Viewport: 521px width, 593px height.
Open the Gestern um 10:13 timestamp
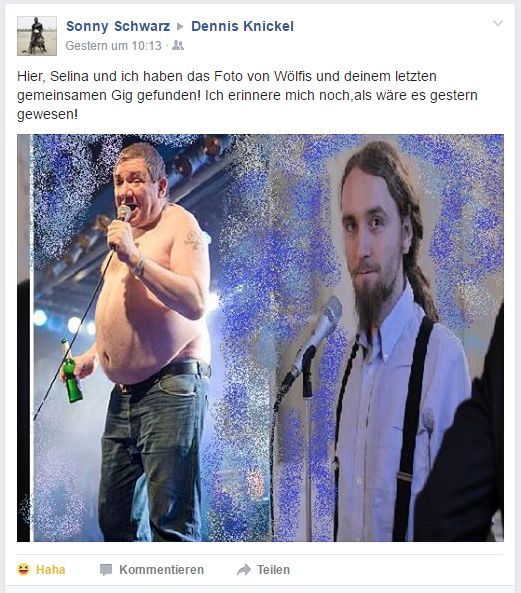(x=113, y=46)
